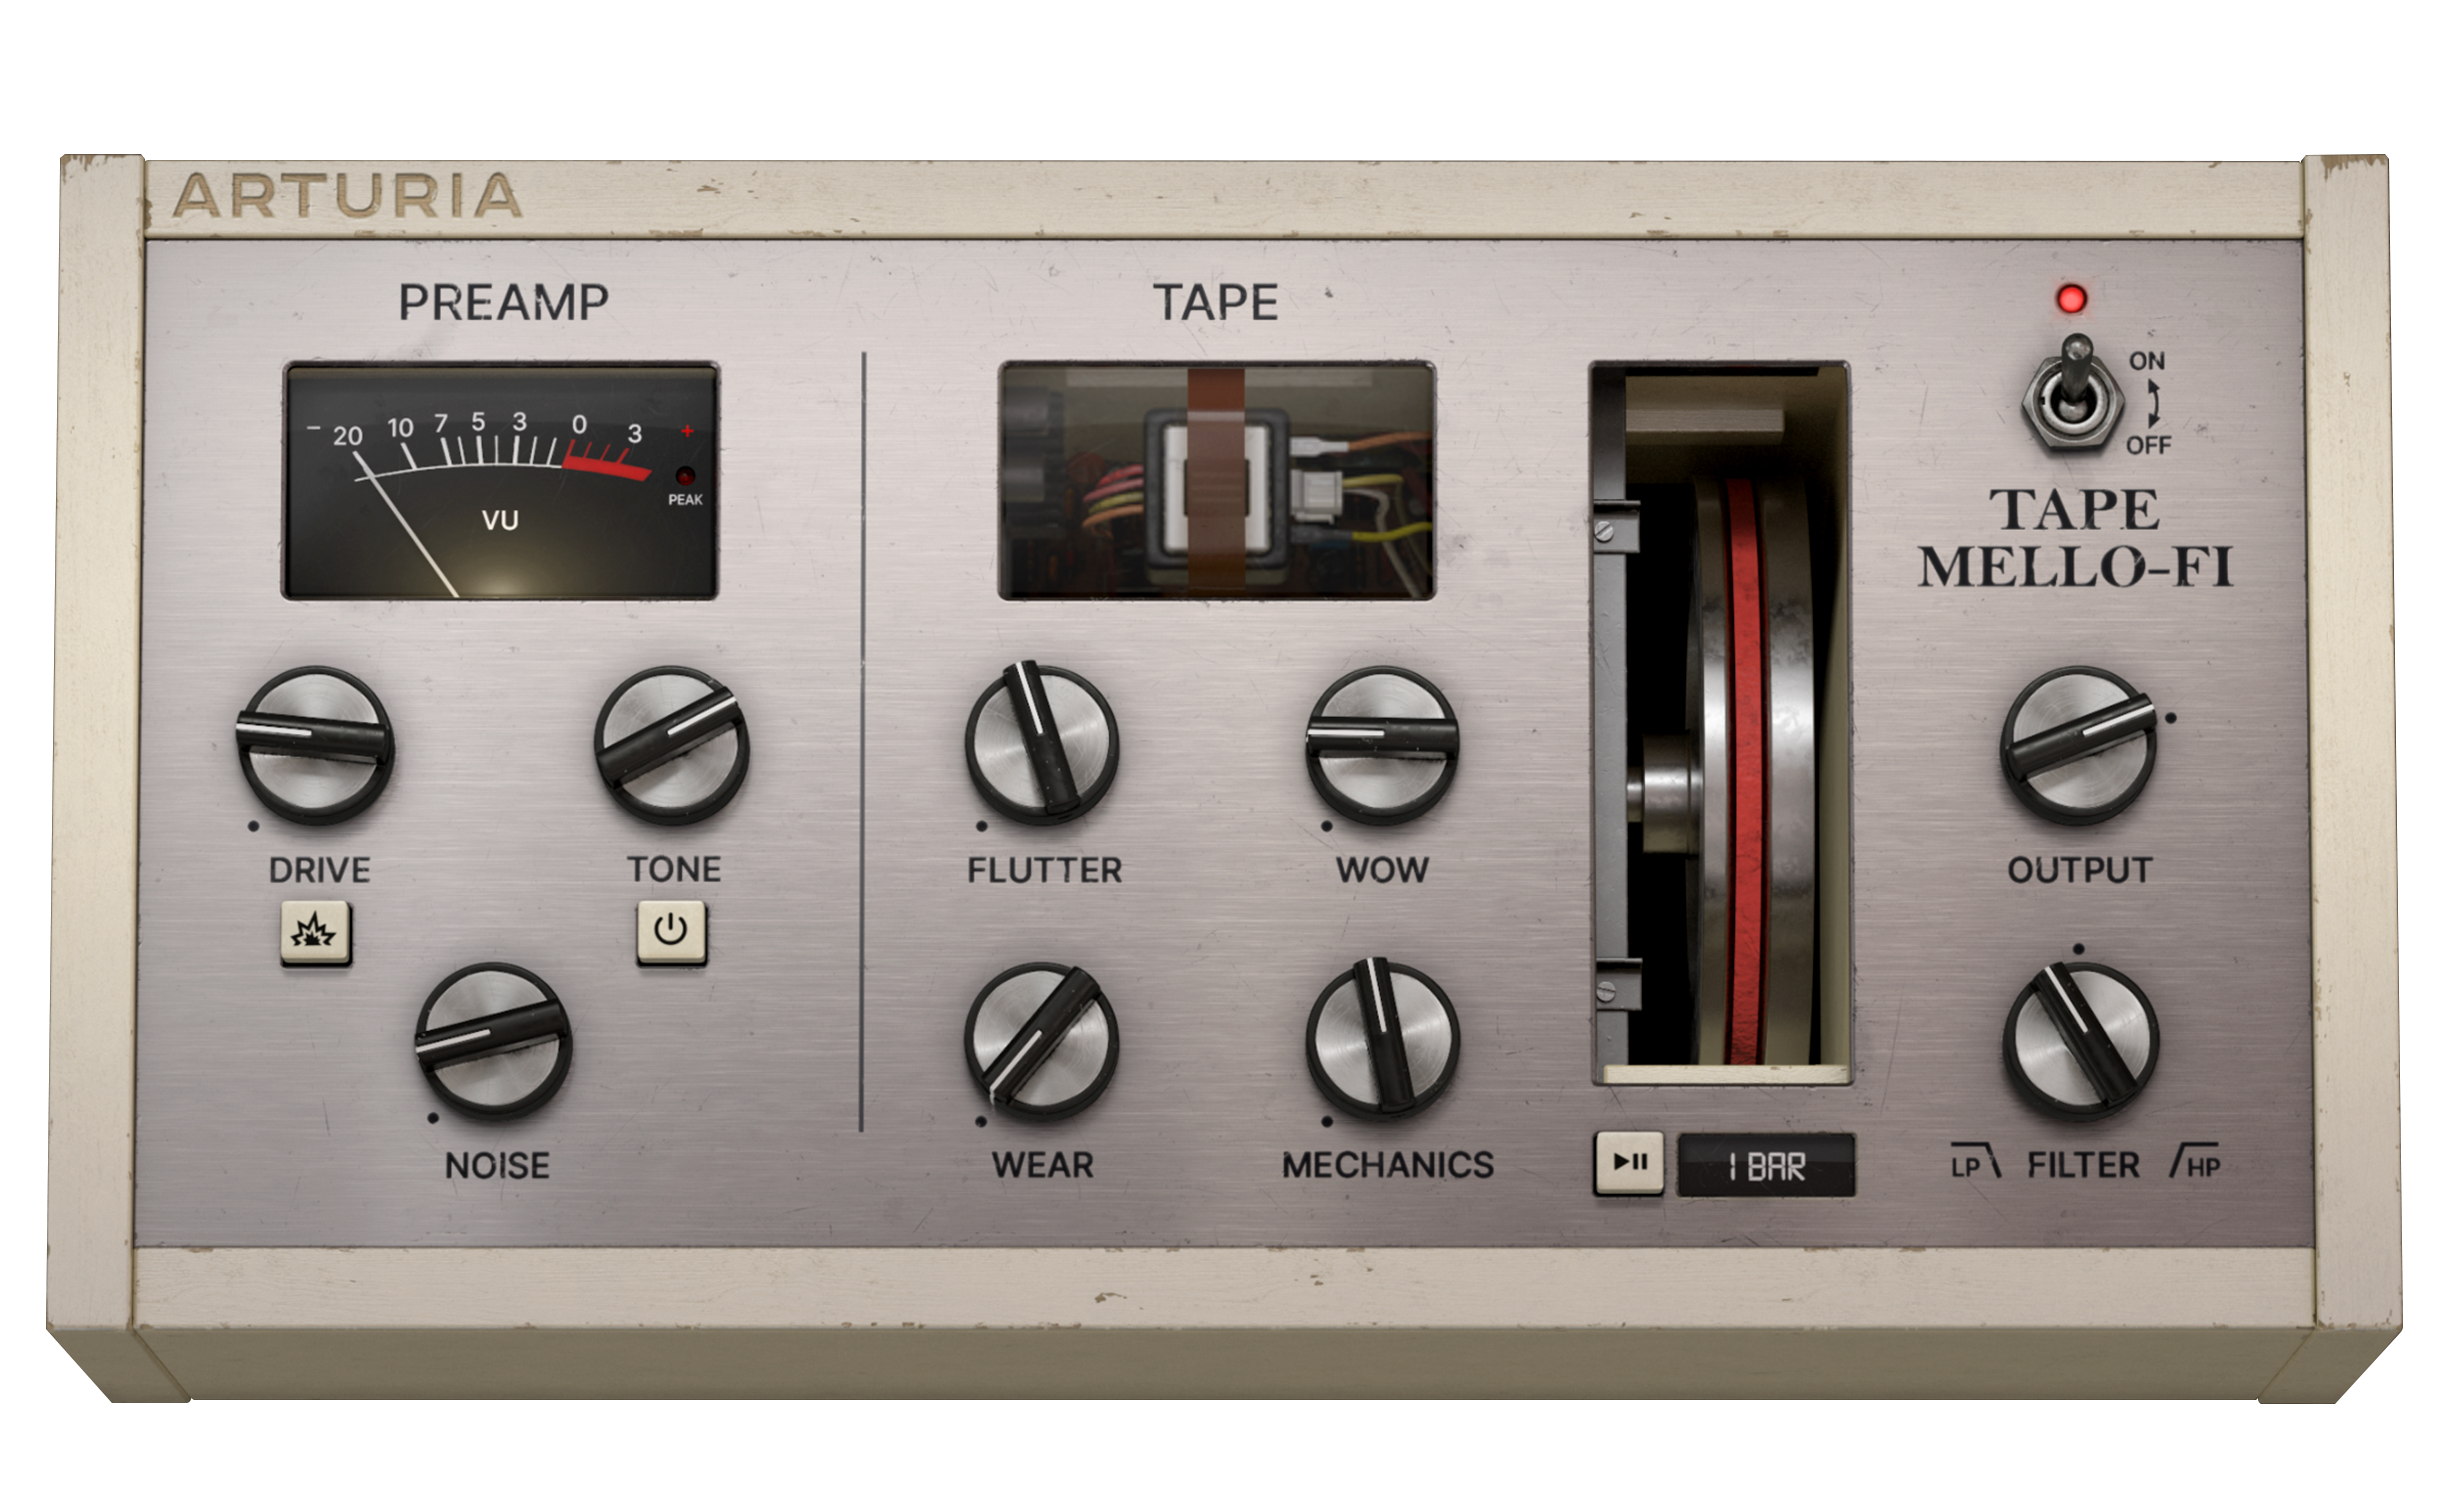
Task: Open the 1 BAR stop rate display
Action: pyautogui.click(x=1766, y=1165)
